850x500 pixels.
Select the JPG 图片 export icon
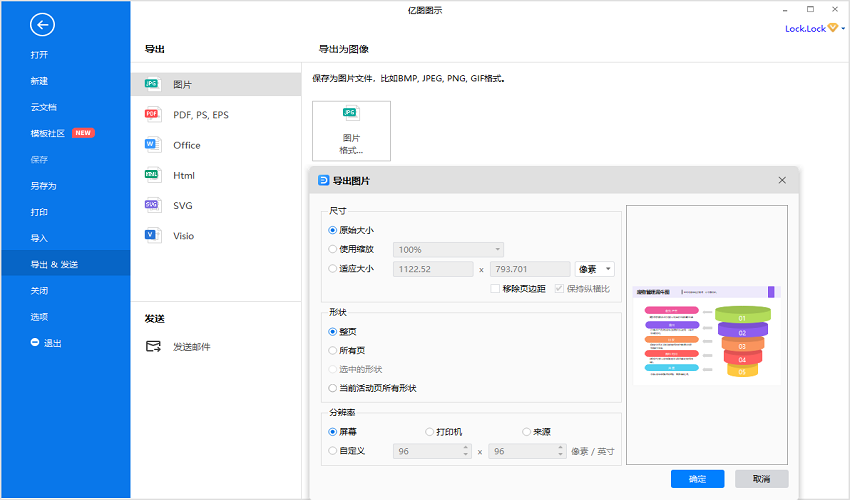[152, 84]
